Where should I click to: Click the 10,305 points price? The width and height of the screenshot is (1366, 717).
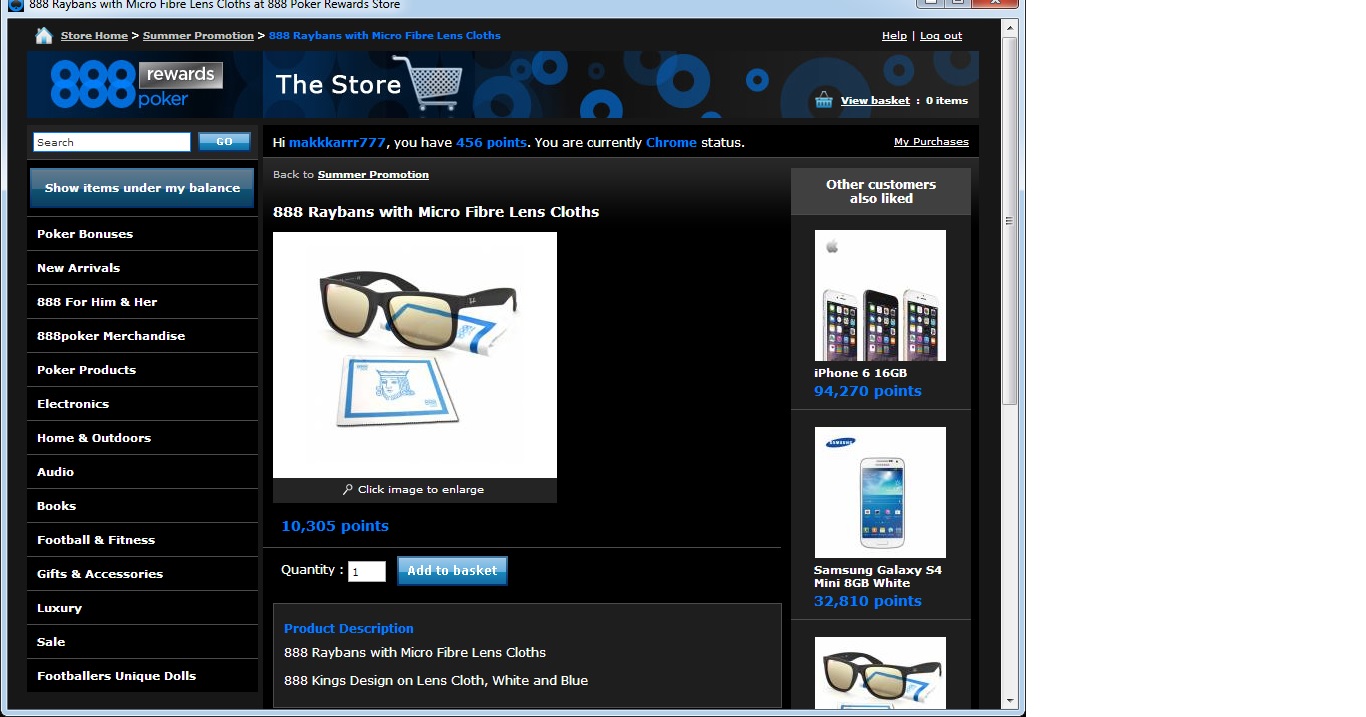tap(335, 526)
